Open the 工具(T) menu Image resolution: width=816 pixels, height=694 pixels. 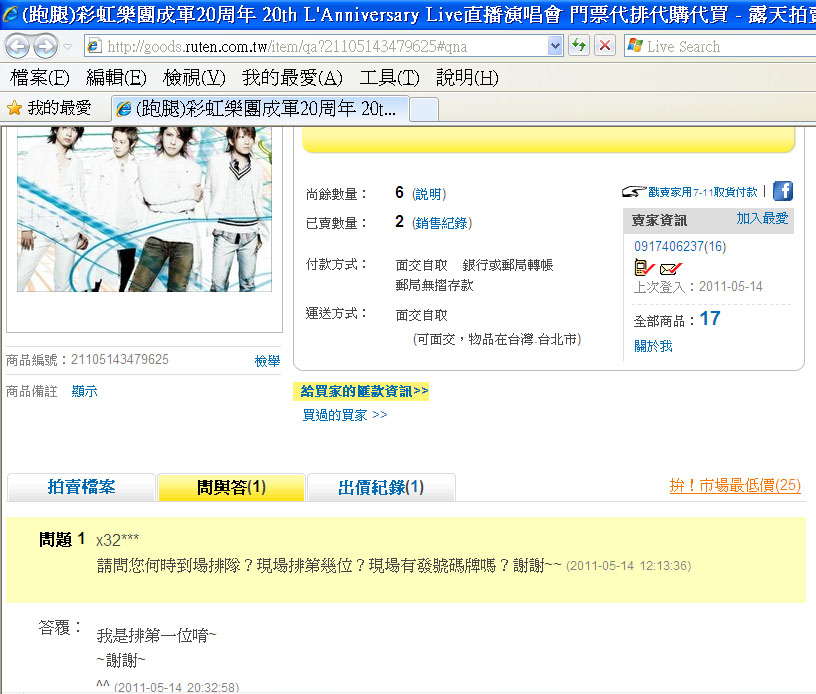389,78
